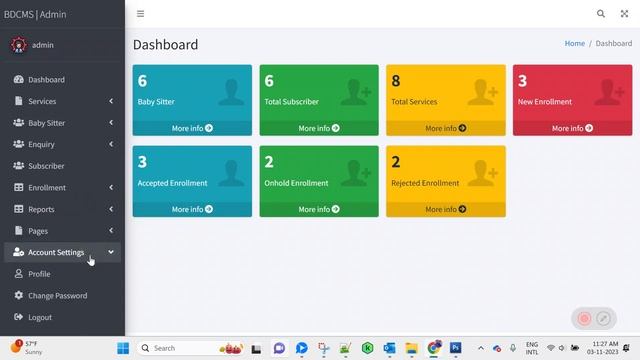
Task: Click the Total Subscriber card user-plus icon
Action: tap(356, 92)
